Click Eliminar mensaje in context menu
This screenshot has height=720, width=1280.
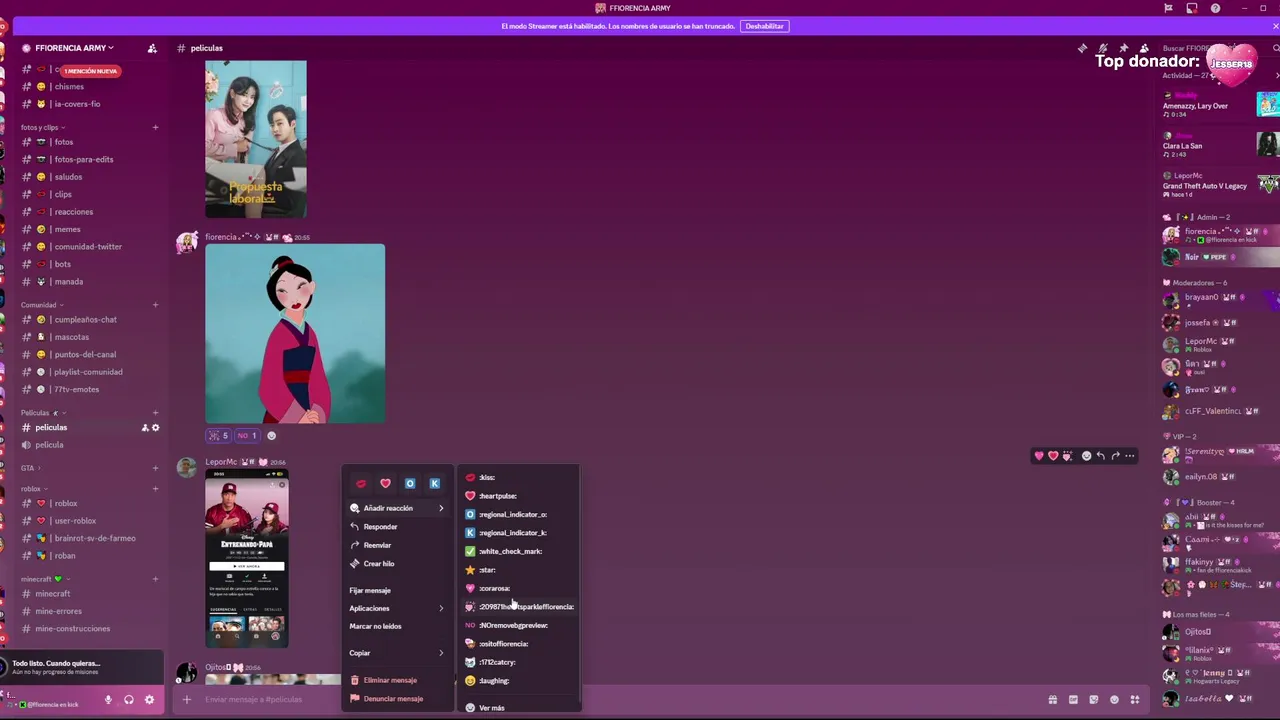pyautogui.click(x=397, y=680)
